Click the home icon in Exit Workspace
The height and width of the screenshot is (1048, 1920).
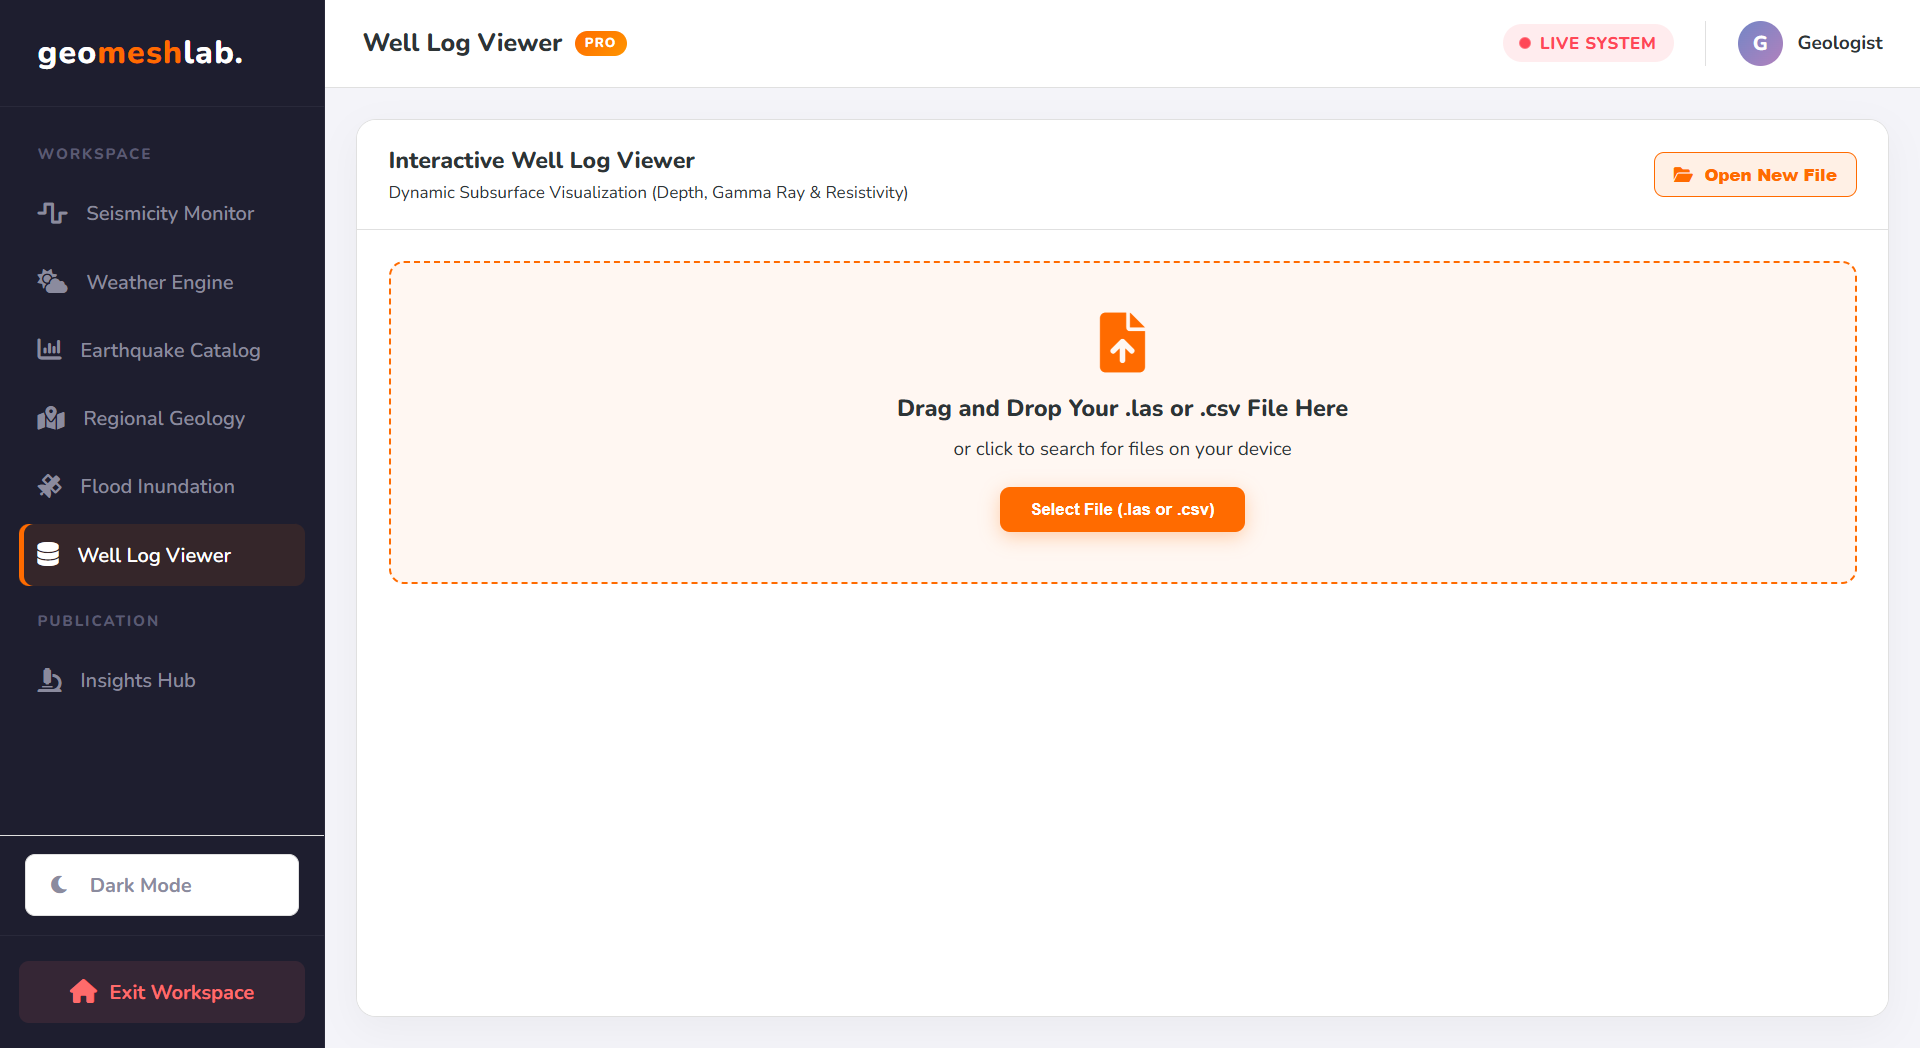tap(84, 992)
